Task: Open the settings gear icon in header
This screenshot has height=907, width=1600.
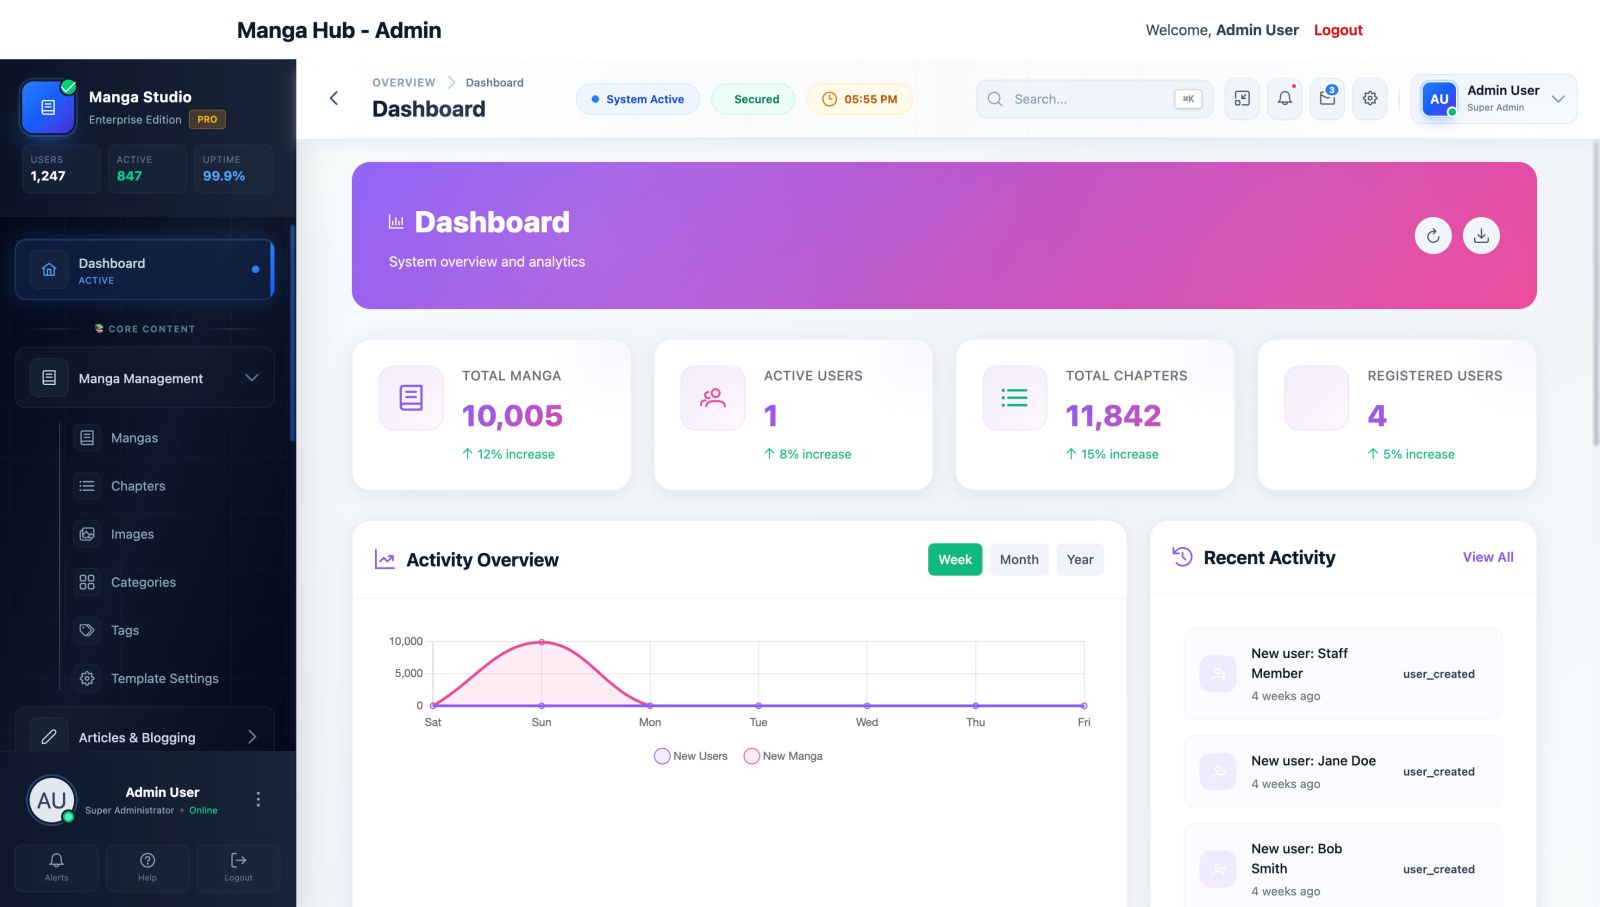Action: (x=1370, y=99)
